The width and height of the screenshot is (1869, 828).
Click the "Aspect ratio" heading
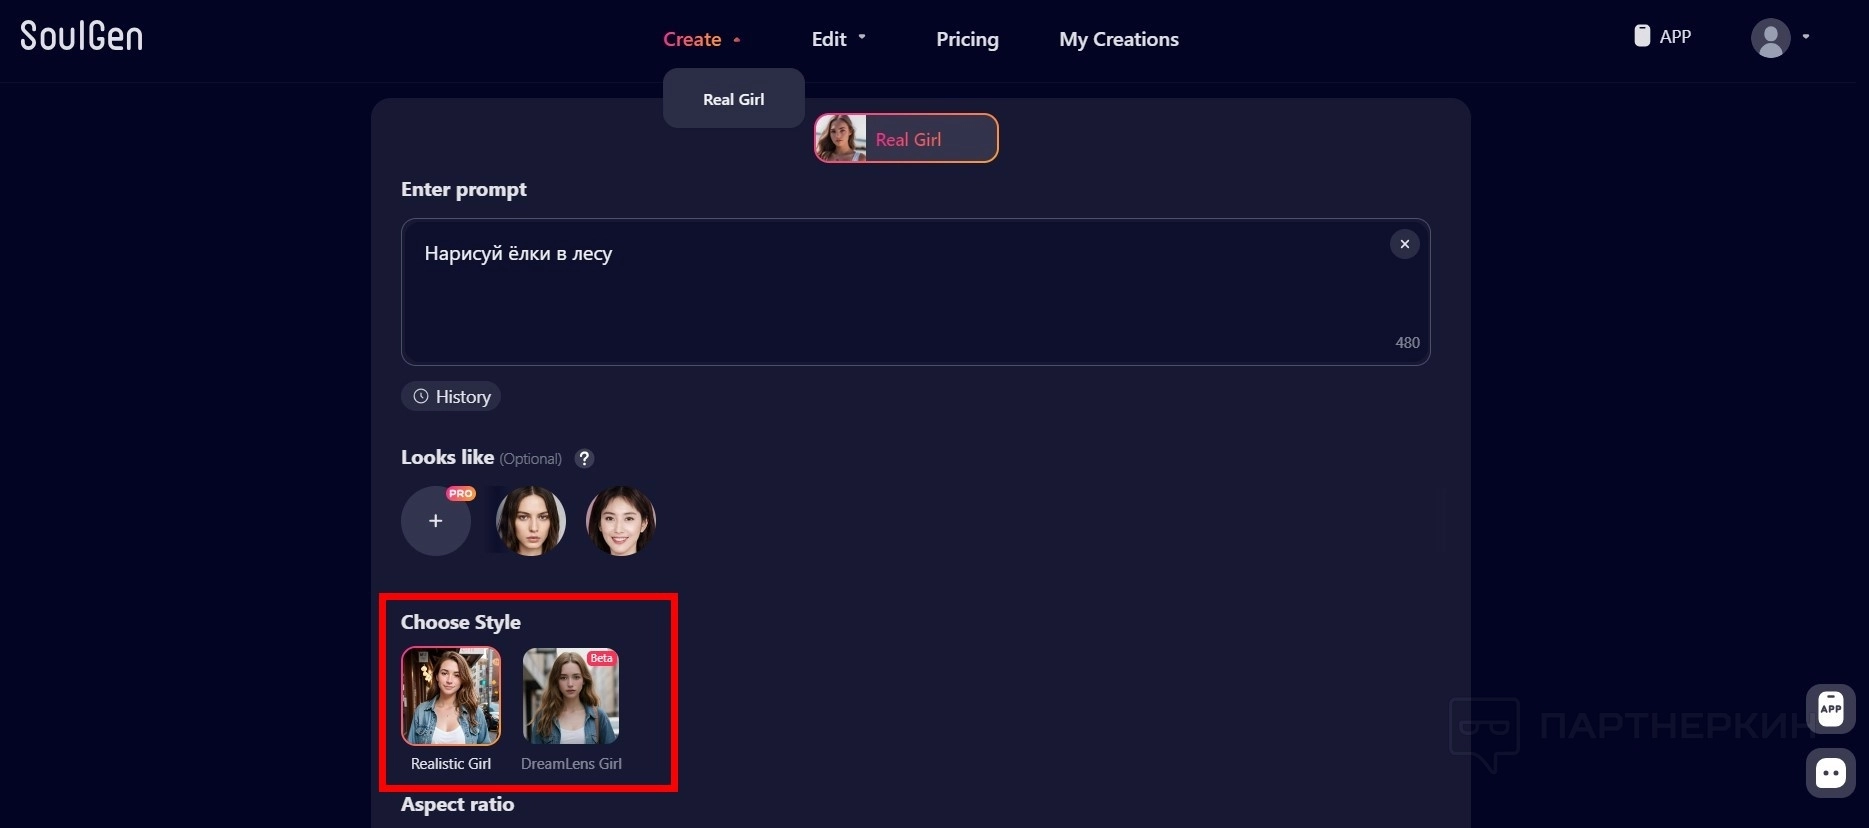458,804
